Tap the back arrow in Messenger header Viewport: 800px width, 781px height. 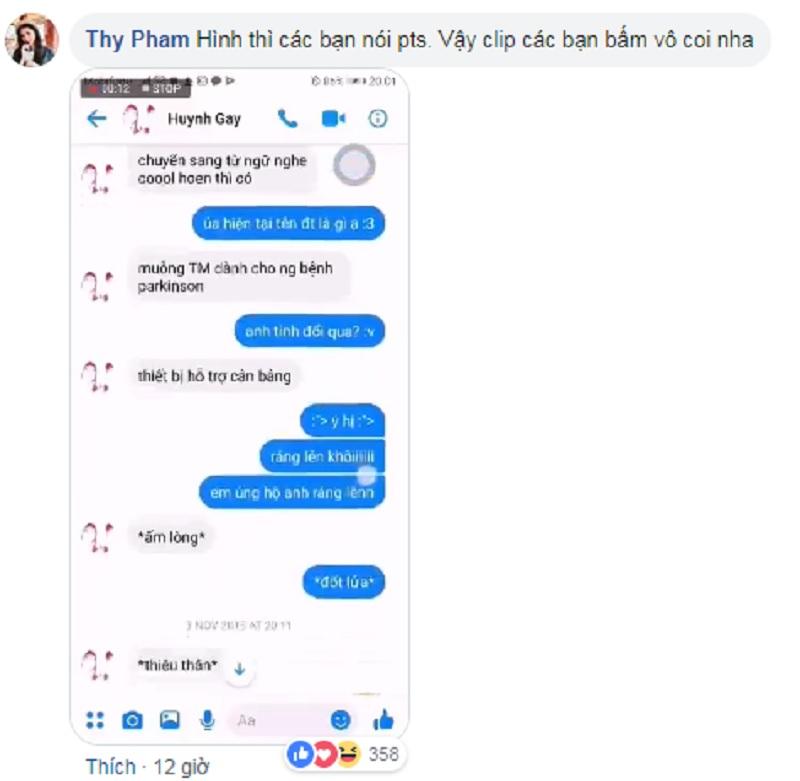(96, 119)
